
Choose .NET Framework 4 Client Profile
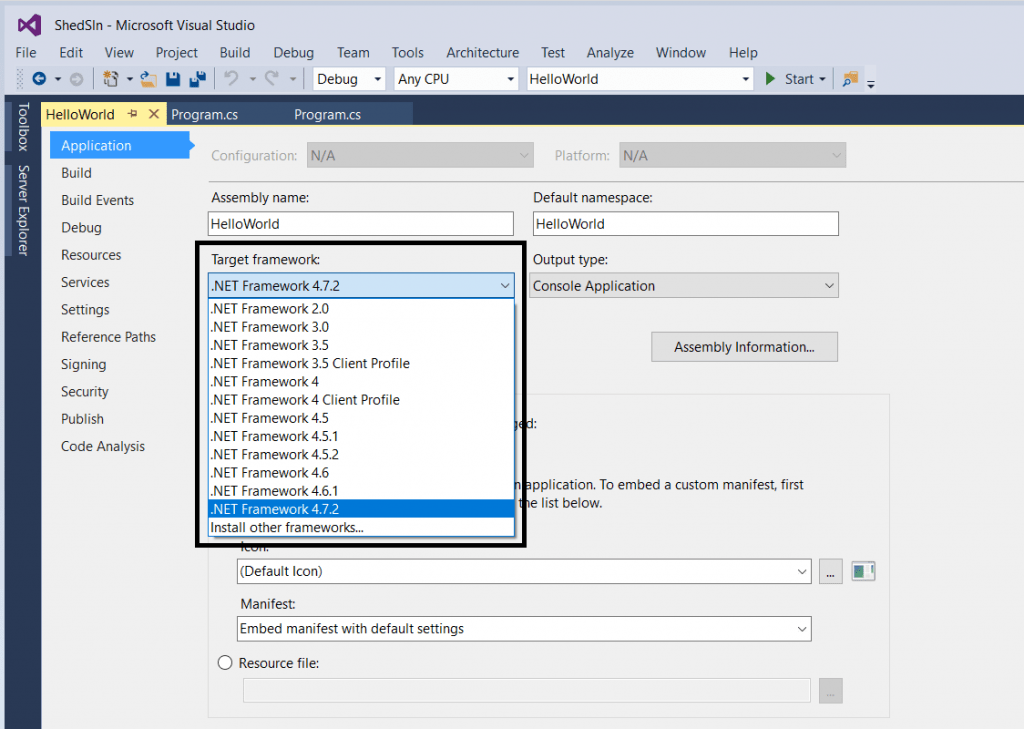click(x=361, y=400)
